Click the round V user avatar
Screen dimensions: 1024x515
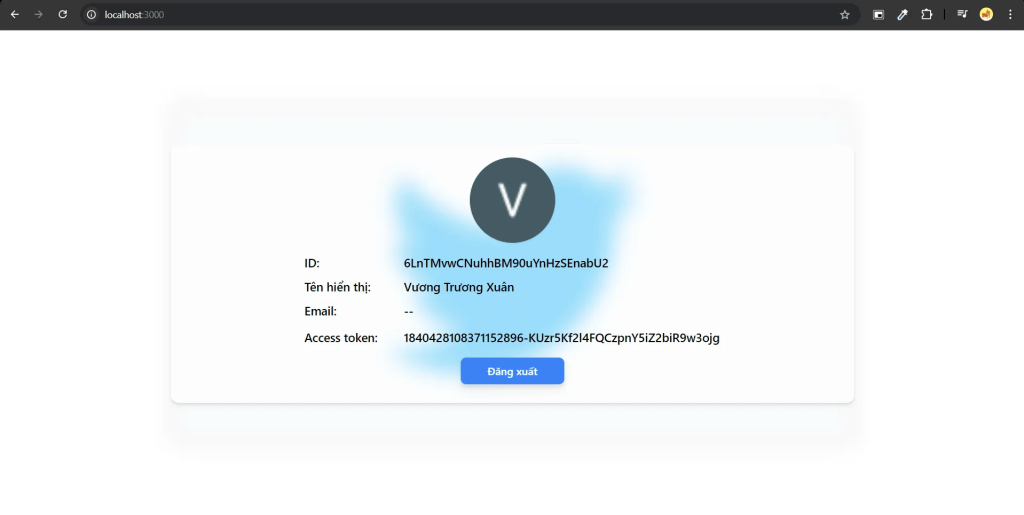click(512, 200)
